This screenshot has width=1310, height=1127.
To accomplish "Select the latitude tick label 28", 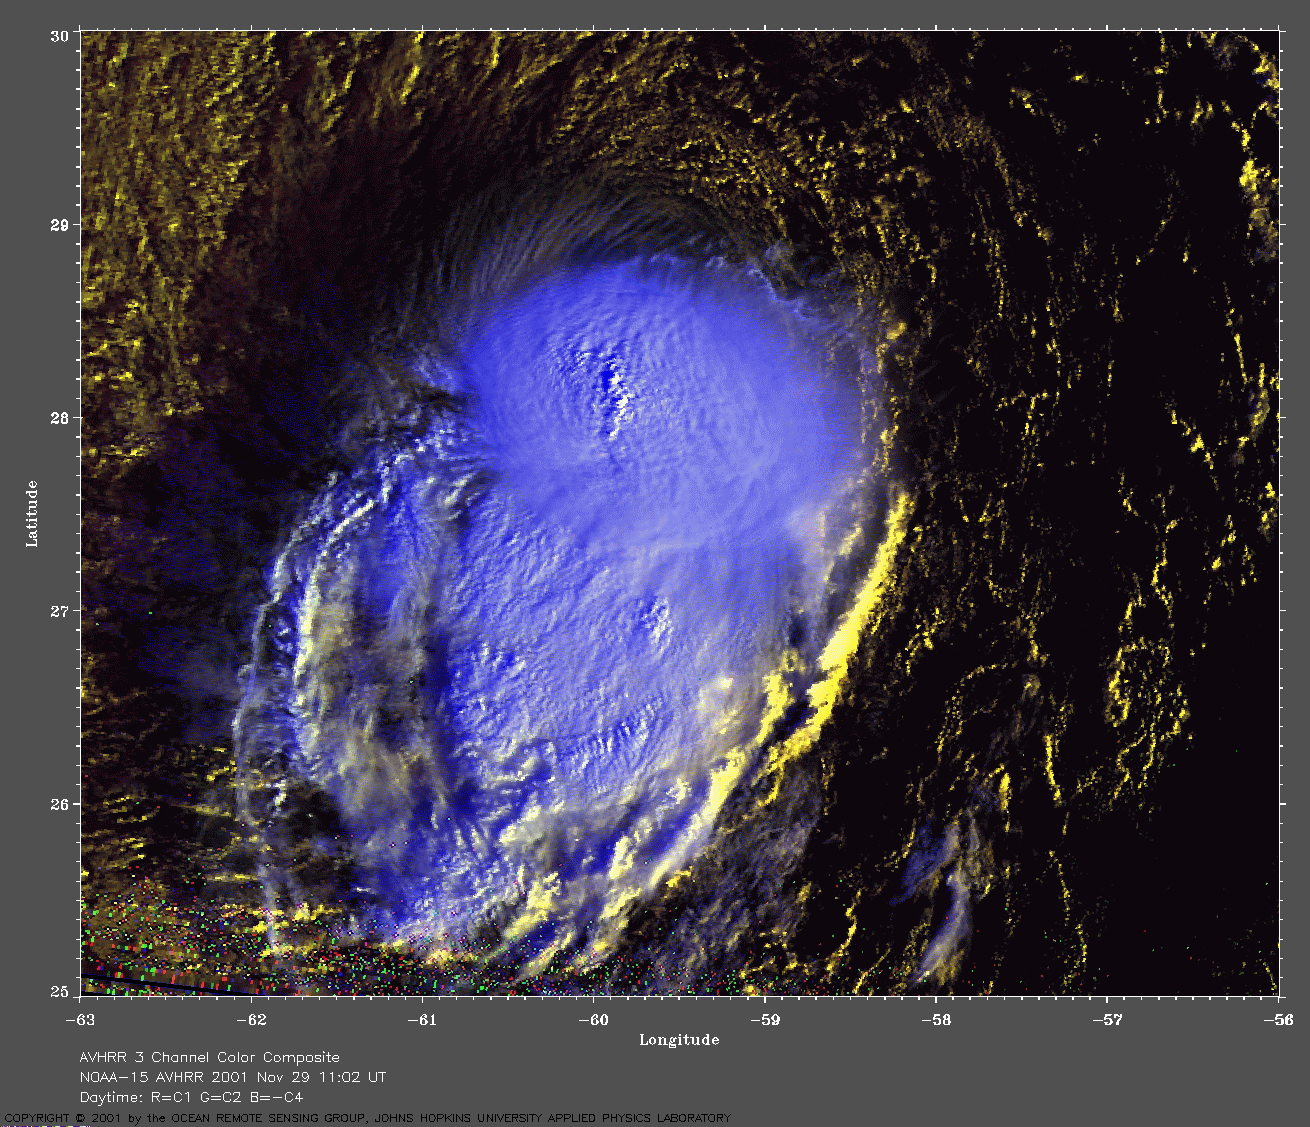I will pyautogui.click(x=59, y=418).
